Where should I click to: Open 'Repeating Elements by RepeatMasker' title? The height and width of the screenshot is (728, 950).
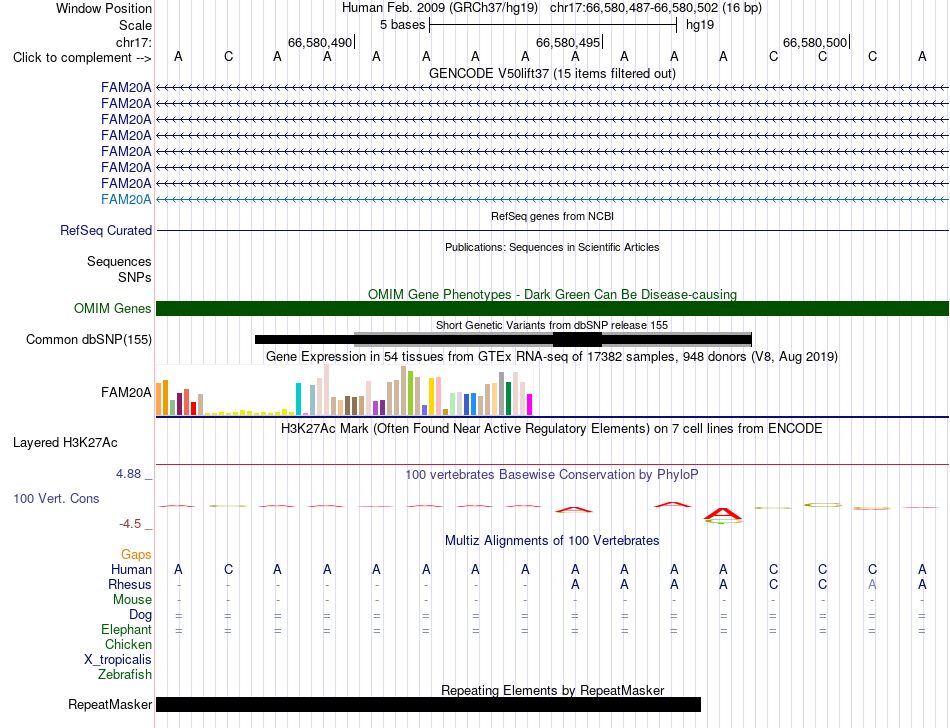(x=552, y=690)
